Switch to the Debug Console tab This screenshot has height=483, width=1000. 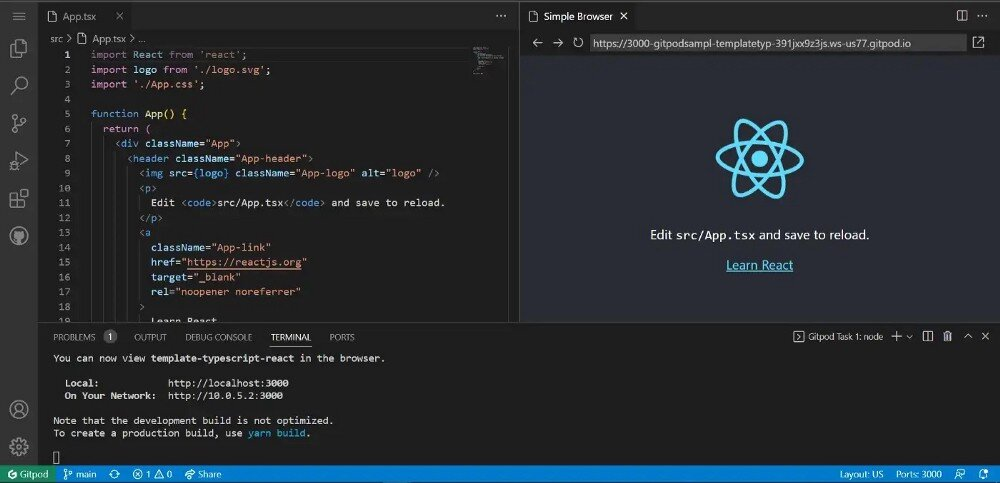(x=219, y=337)
